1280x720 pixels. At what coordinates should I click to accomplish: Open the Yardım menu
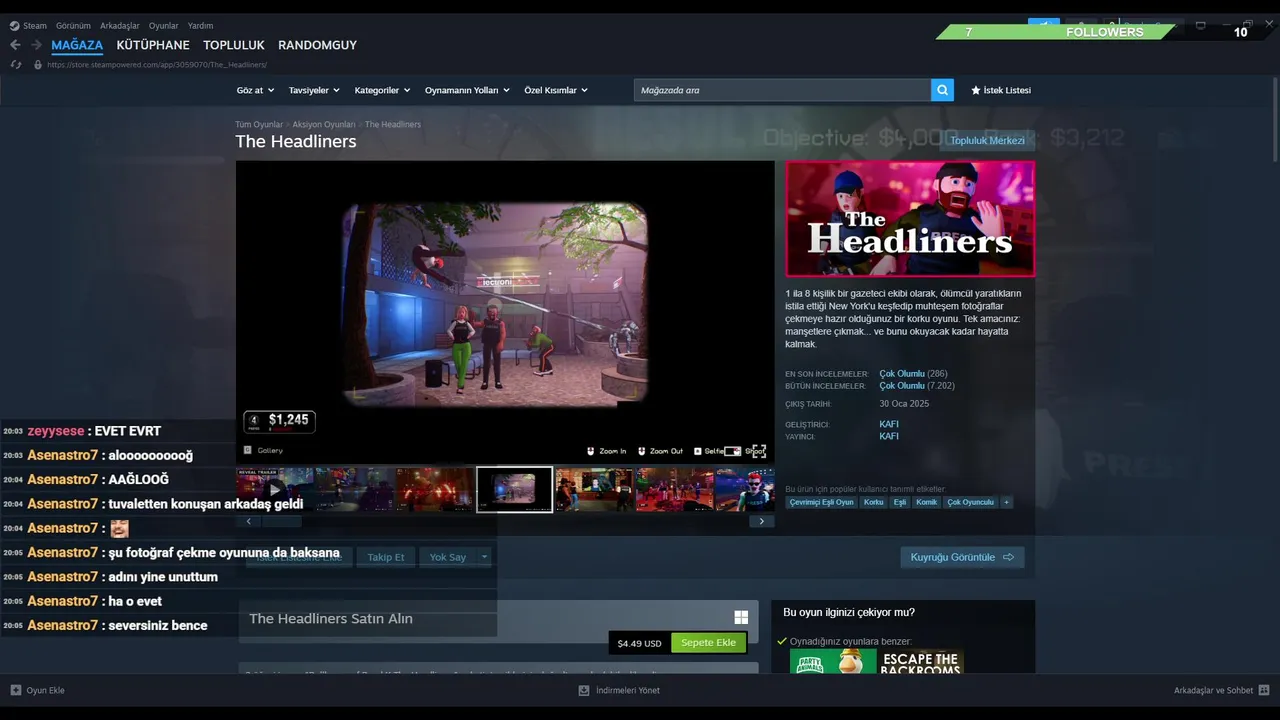pos(201,26)
